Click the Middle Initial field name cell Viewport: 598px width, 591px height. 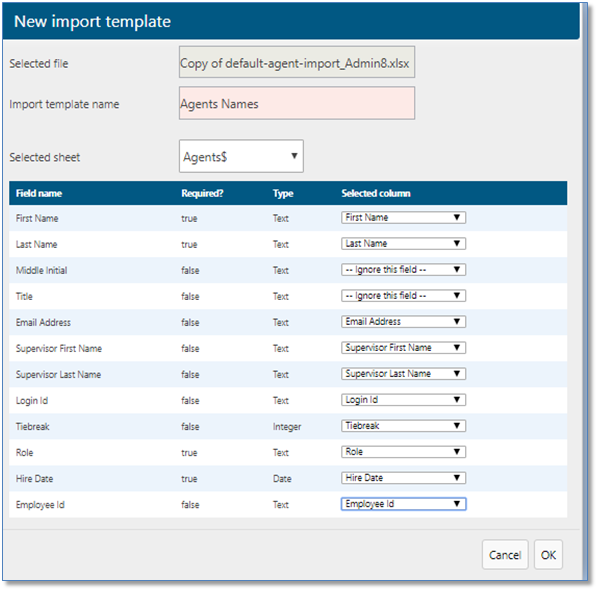pos(42,271)
